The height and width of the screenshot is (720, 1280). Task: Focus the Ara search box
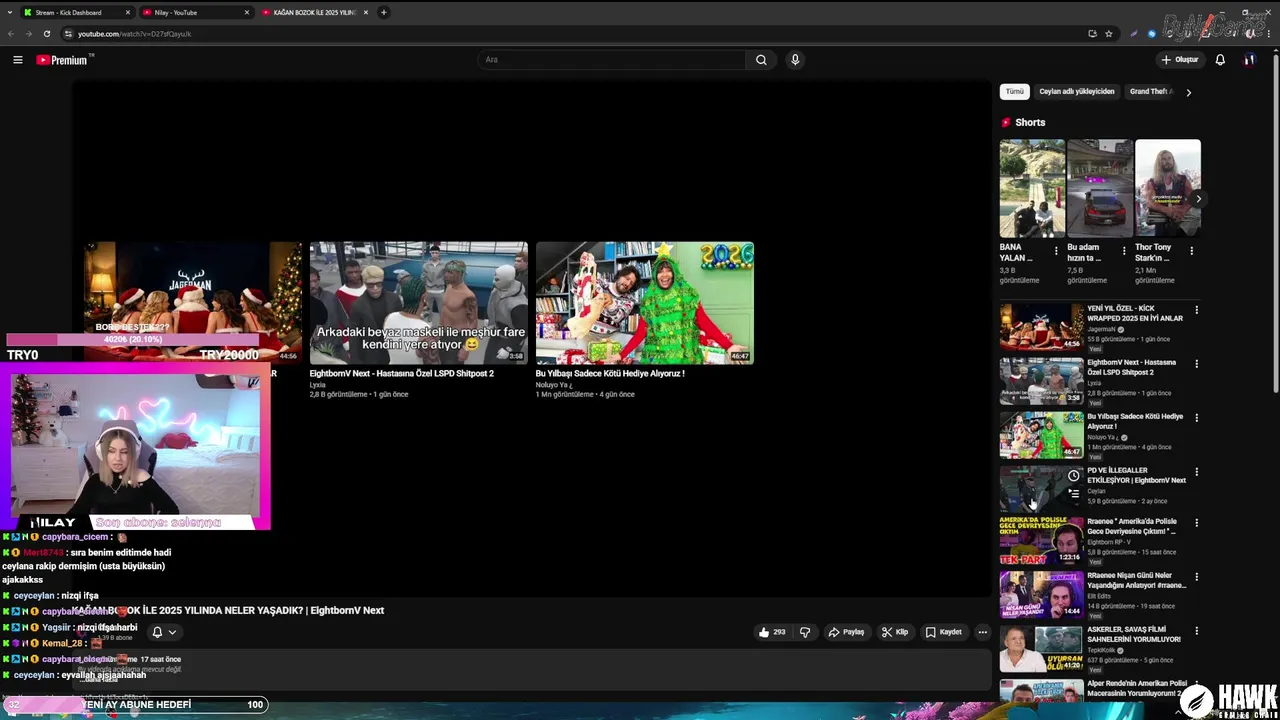[x=612, y=60]
